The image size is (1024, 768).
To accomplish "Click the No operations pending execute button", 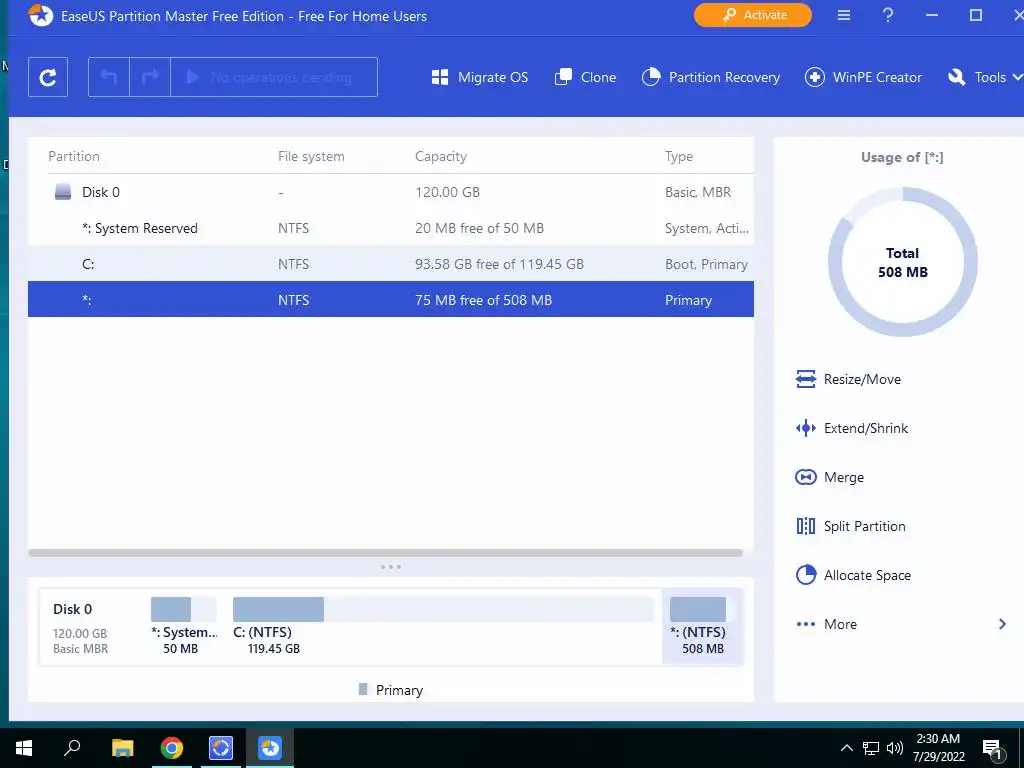I will point(274,77).
